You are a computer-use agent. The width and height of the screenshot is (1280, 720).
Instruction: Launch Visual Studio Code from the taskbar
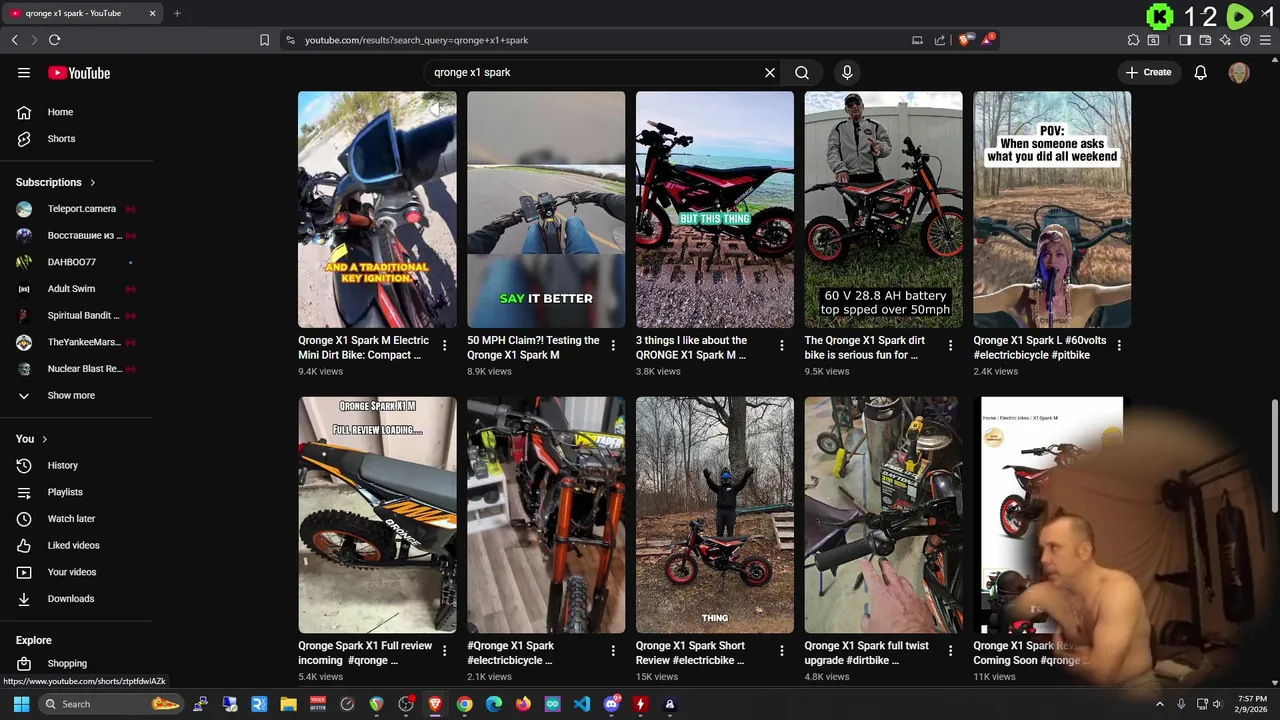[582, 704]
